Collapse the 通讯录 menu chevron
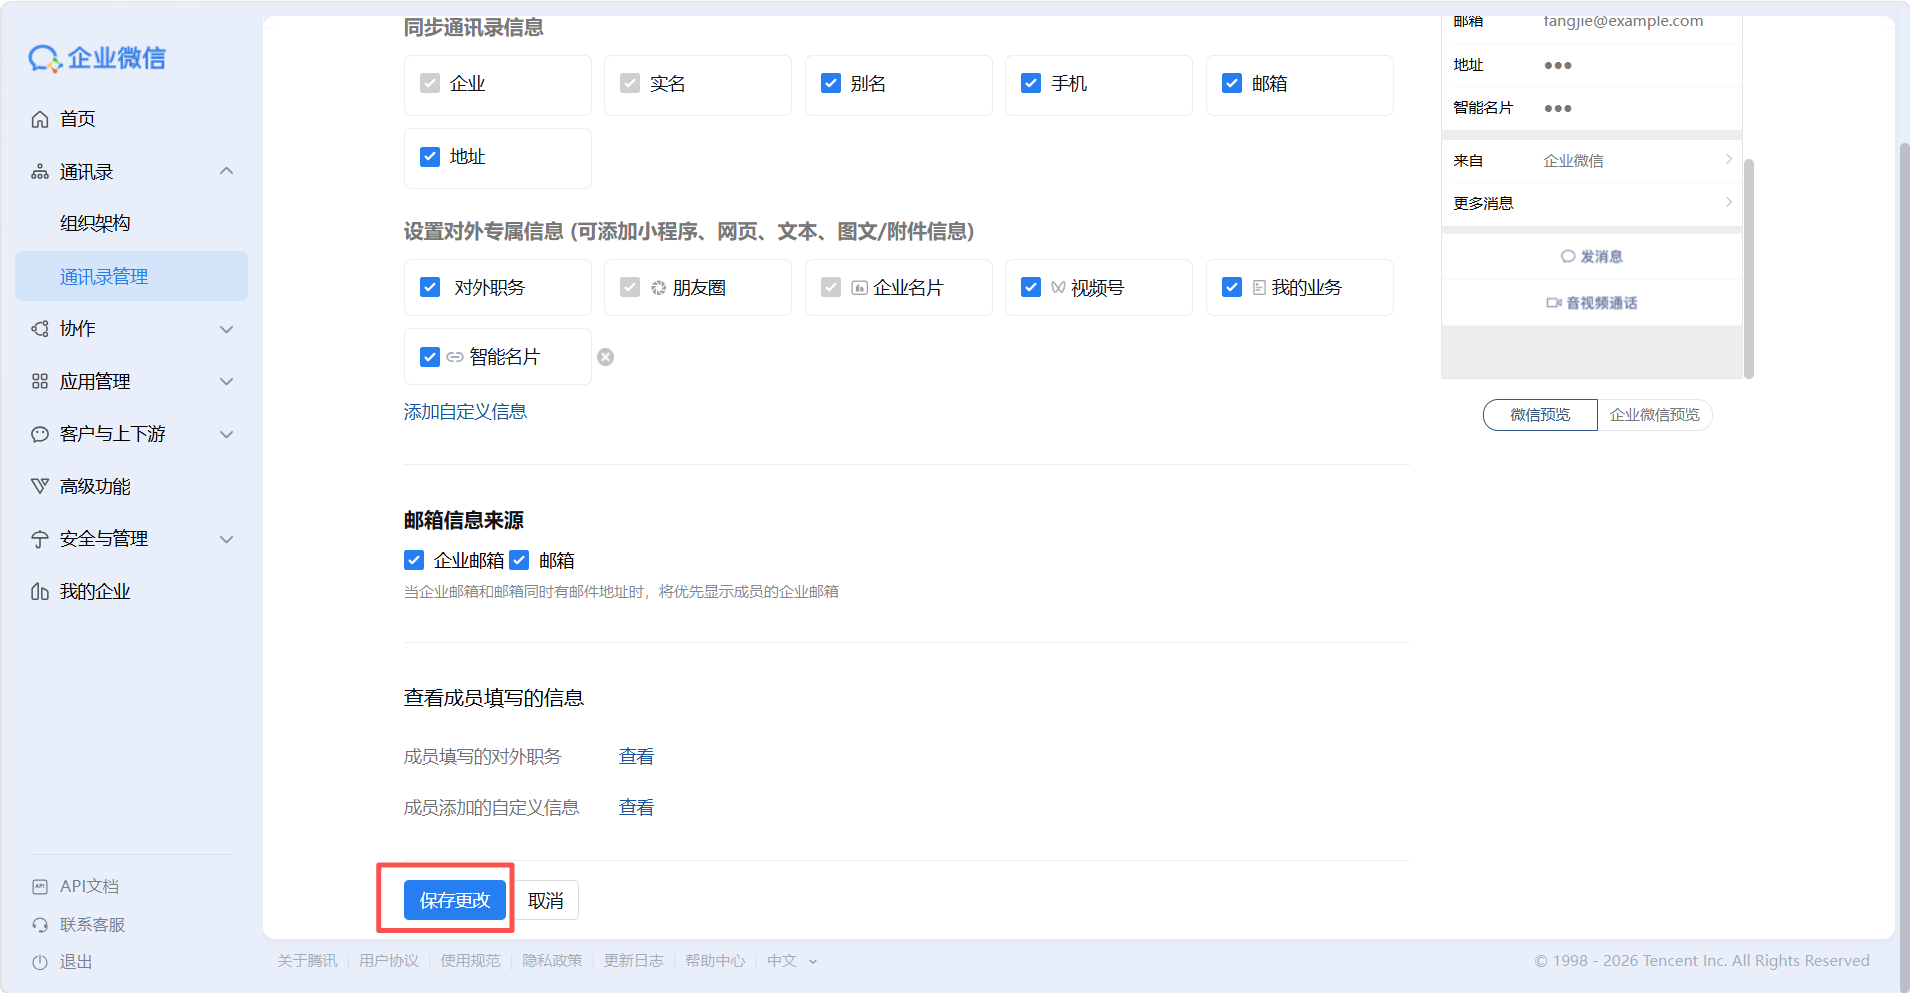This screenshot has width=1910, height=993. [227, 171]
